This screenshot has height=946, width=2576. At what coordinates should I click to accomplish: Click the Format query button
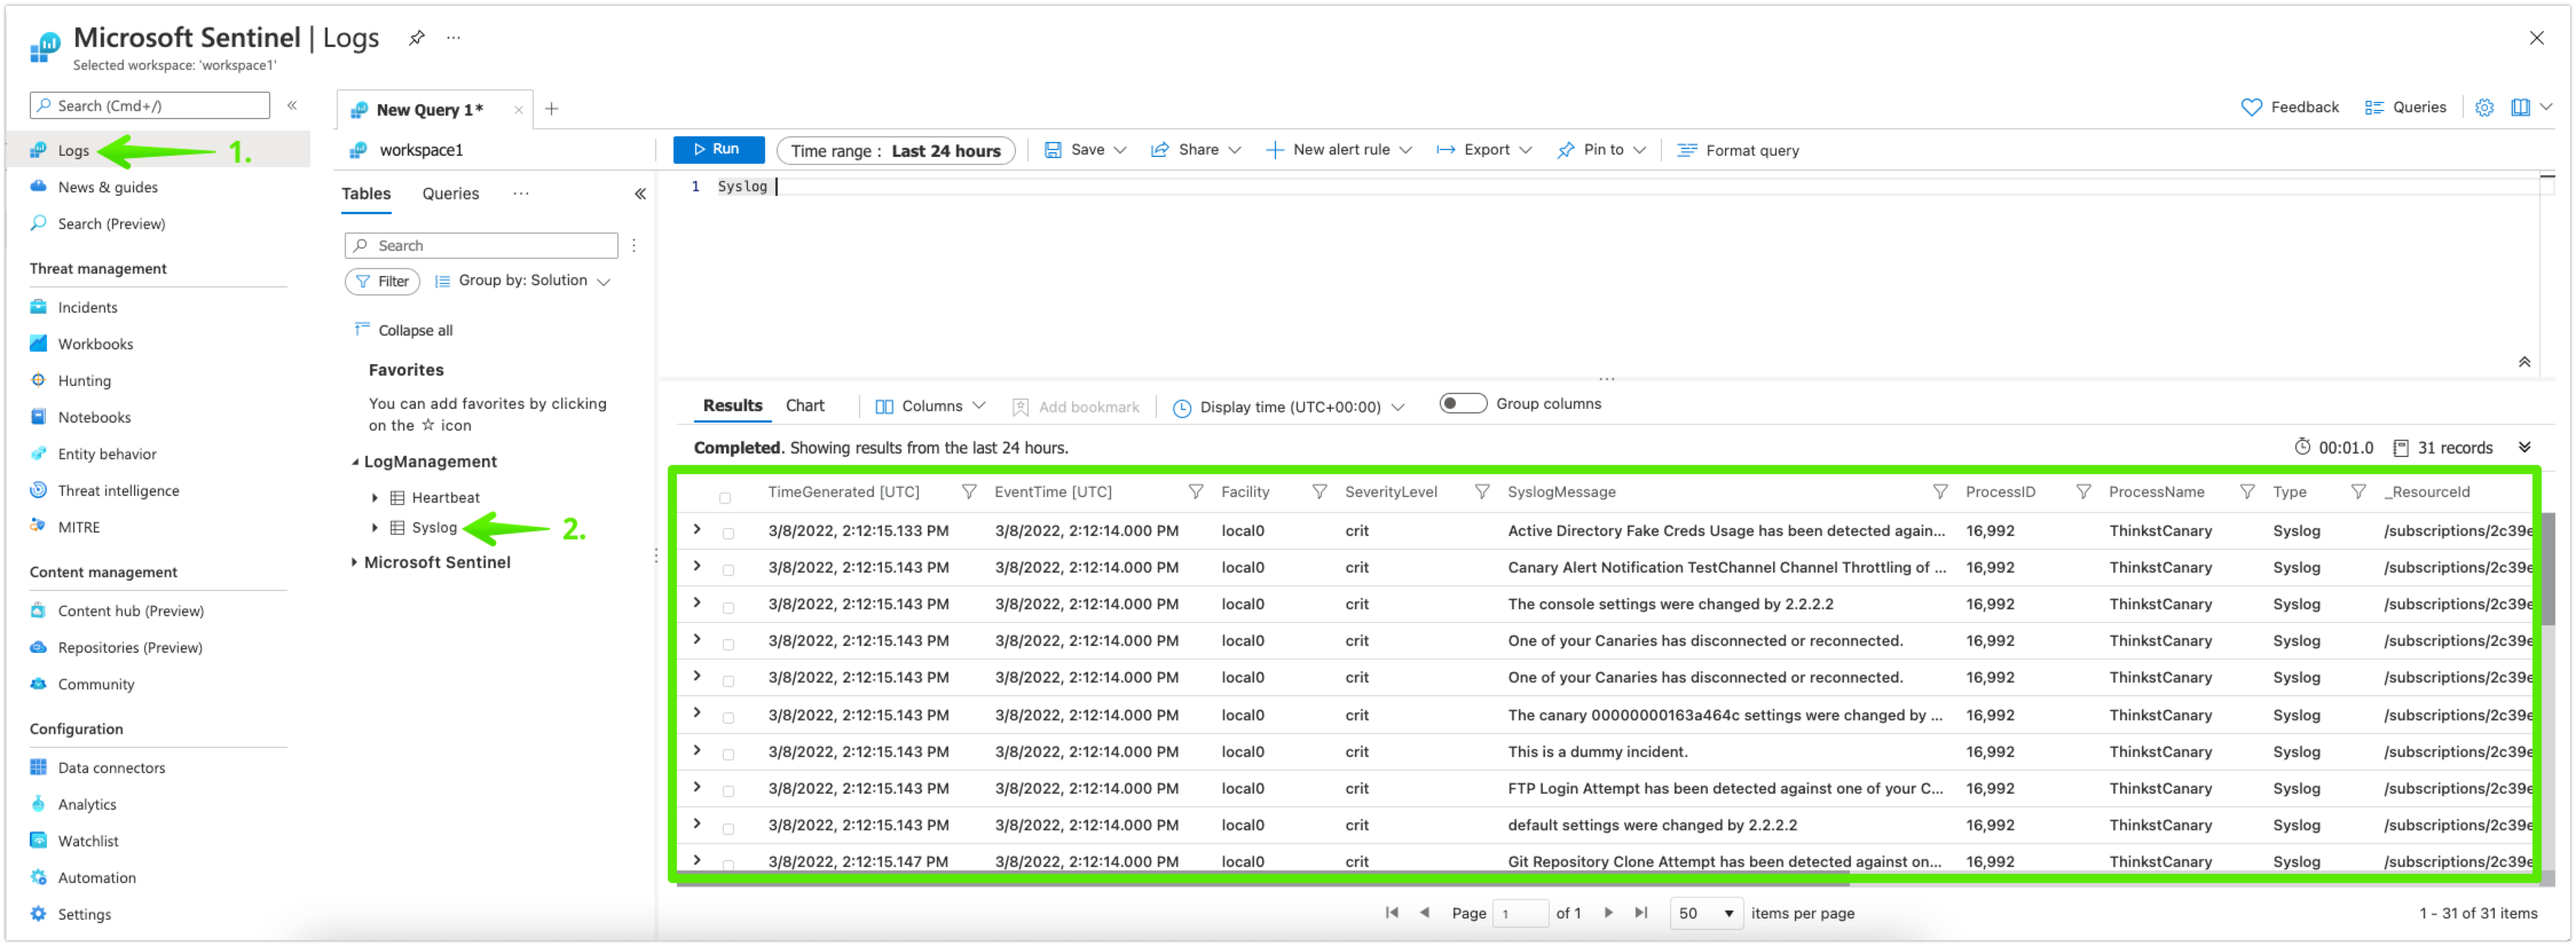[1738, 151]
